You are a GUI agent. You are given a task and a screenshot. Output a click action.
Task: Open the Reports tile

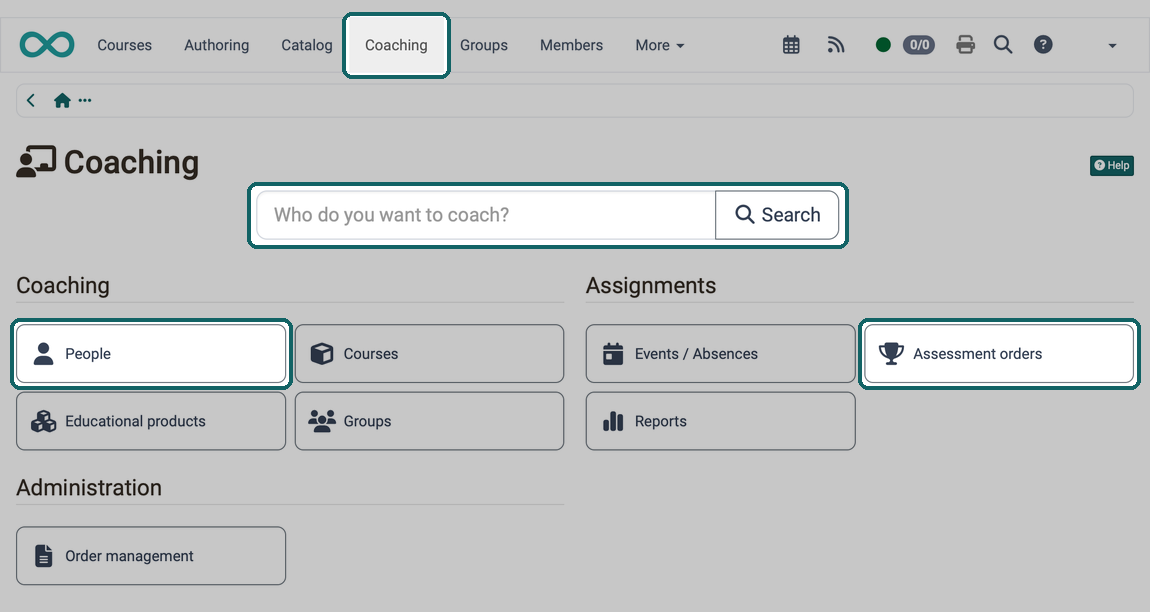pos(720,421)
